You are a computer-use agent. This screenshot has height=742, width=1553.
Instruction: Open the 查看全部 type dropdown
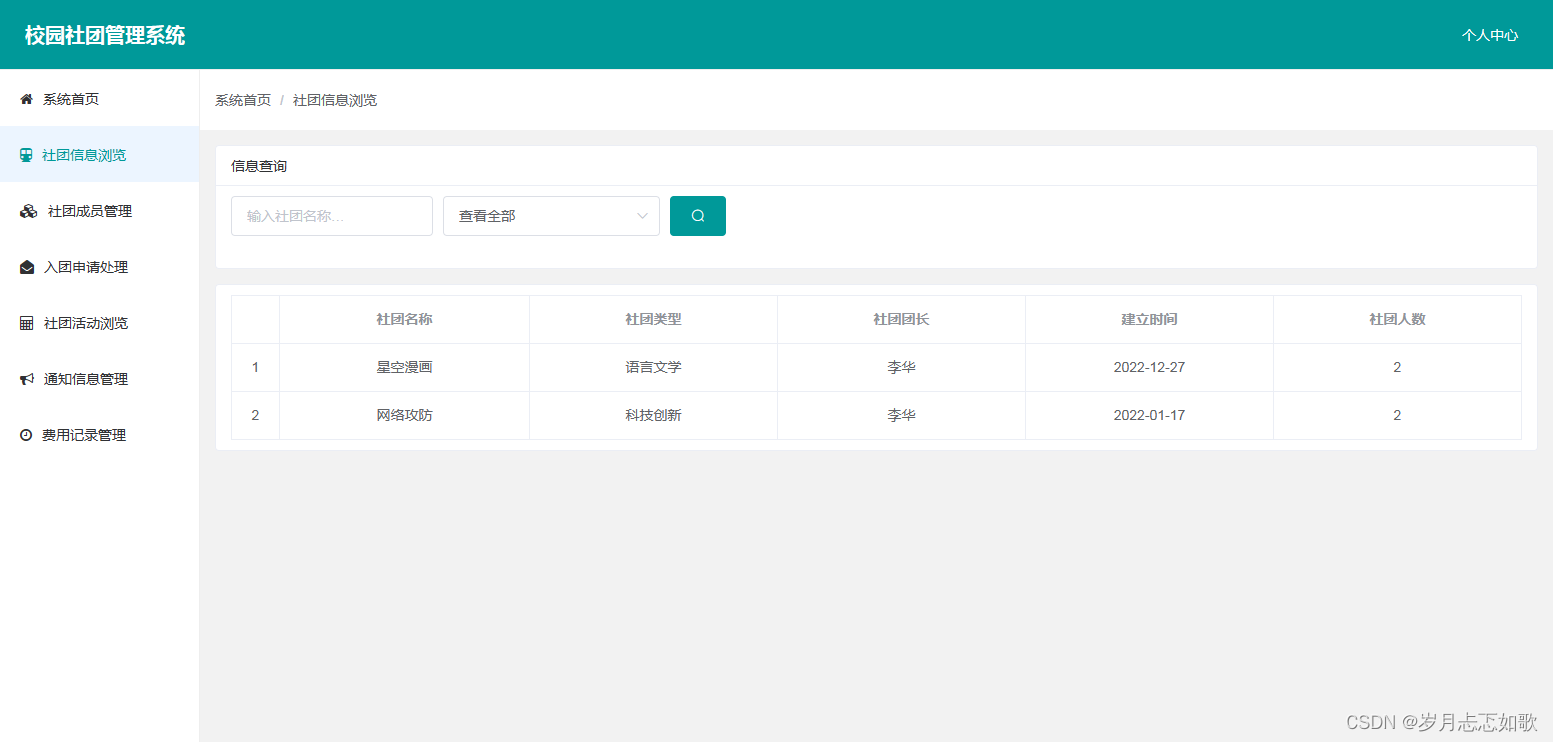[x=551, y=216]
